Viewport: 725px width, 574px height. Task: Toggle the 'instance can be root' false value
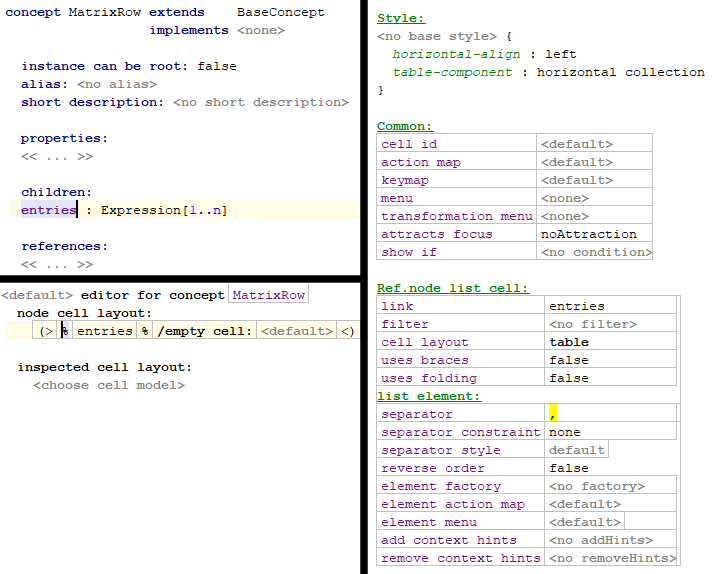pyautogui.click(x=217, y=66)
